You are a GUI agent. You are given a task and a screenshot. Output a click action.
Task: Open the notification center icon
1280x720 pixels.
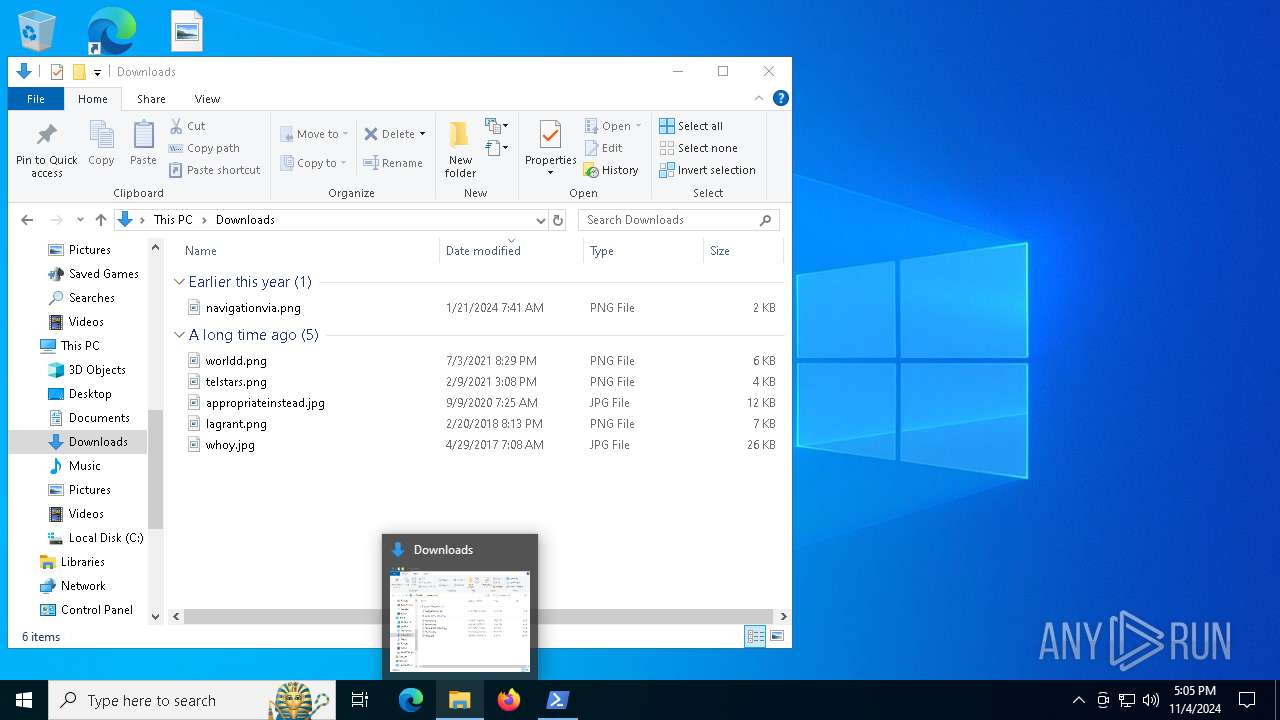coord(1247,700)
